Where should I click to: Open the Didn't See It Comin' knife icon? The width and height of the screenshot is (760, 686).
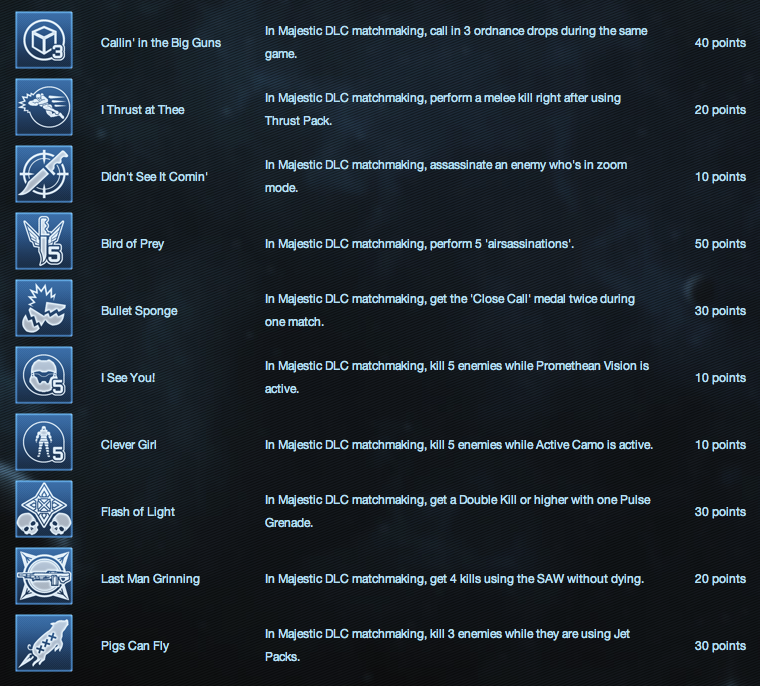coord(44,174)
